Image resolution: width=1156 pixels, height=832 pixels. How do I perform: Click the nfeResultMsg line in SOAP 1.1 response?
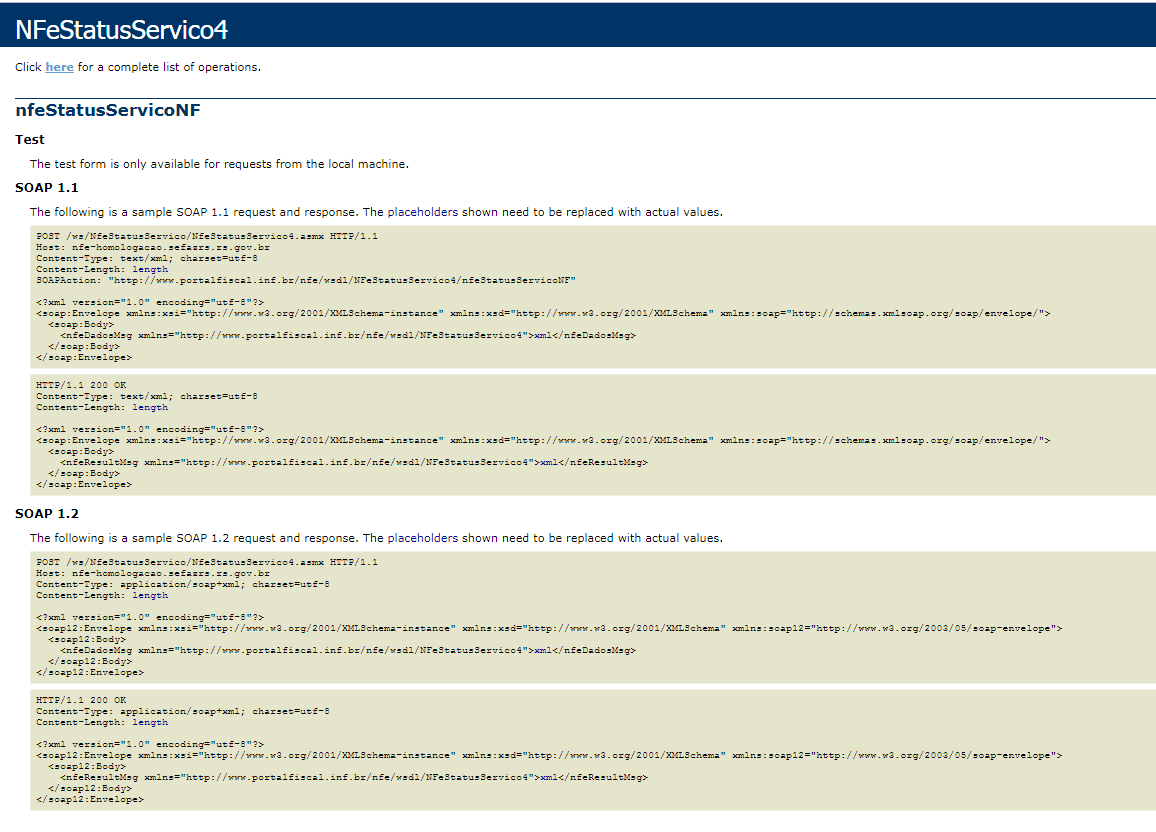point(354,463)
